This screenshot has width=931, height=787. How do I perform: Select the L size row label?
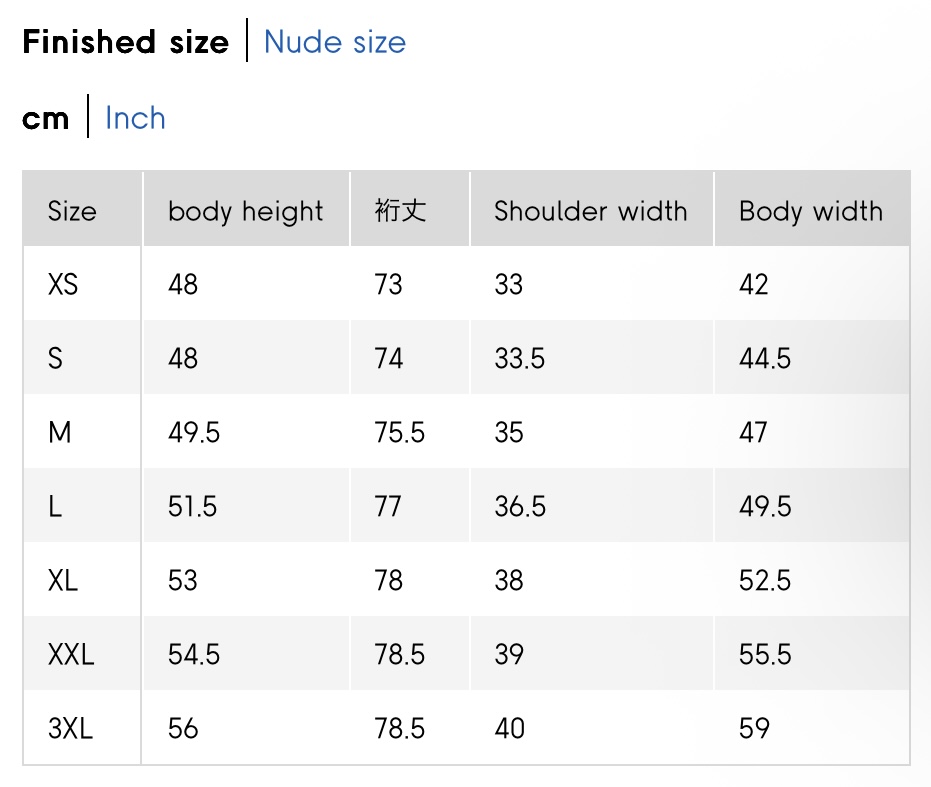[55, 506]
